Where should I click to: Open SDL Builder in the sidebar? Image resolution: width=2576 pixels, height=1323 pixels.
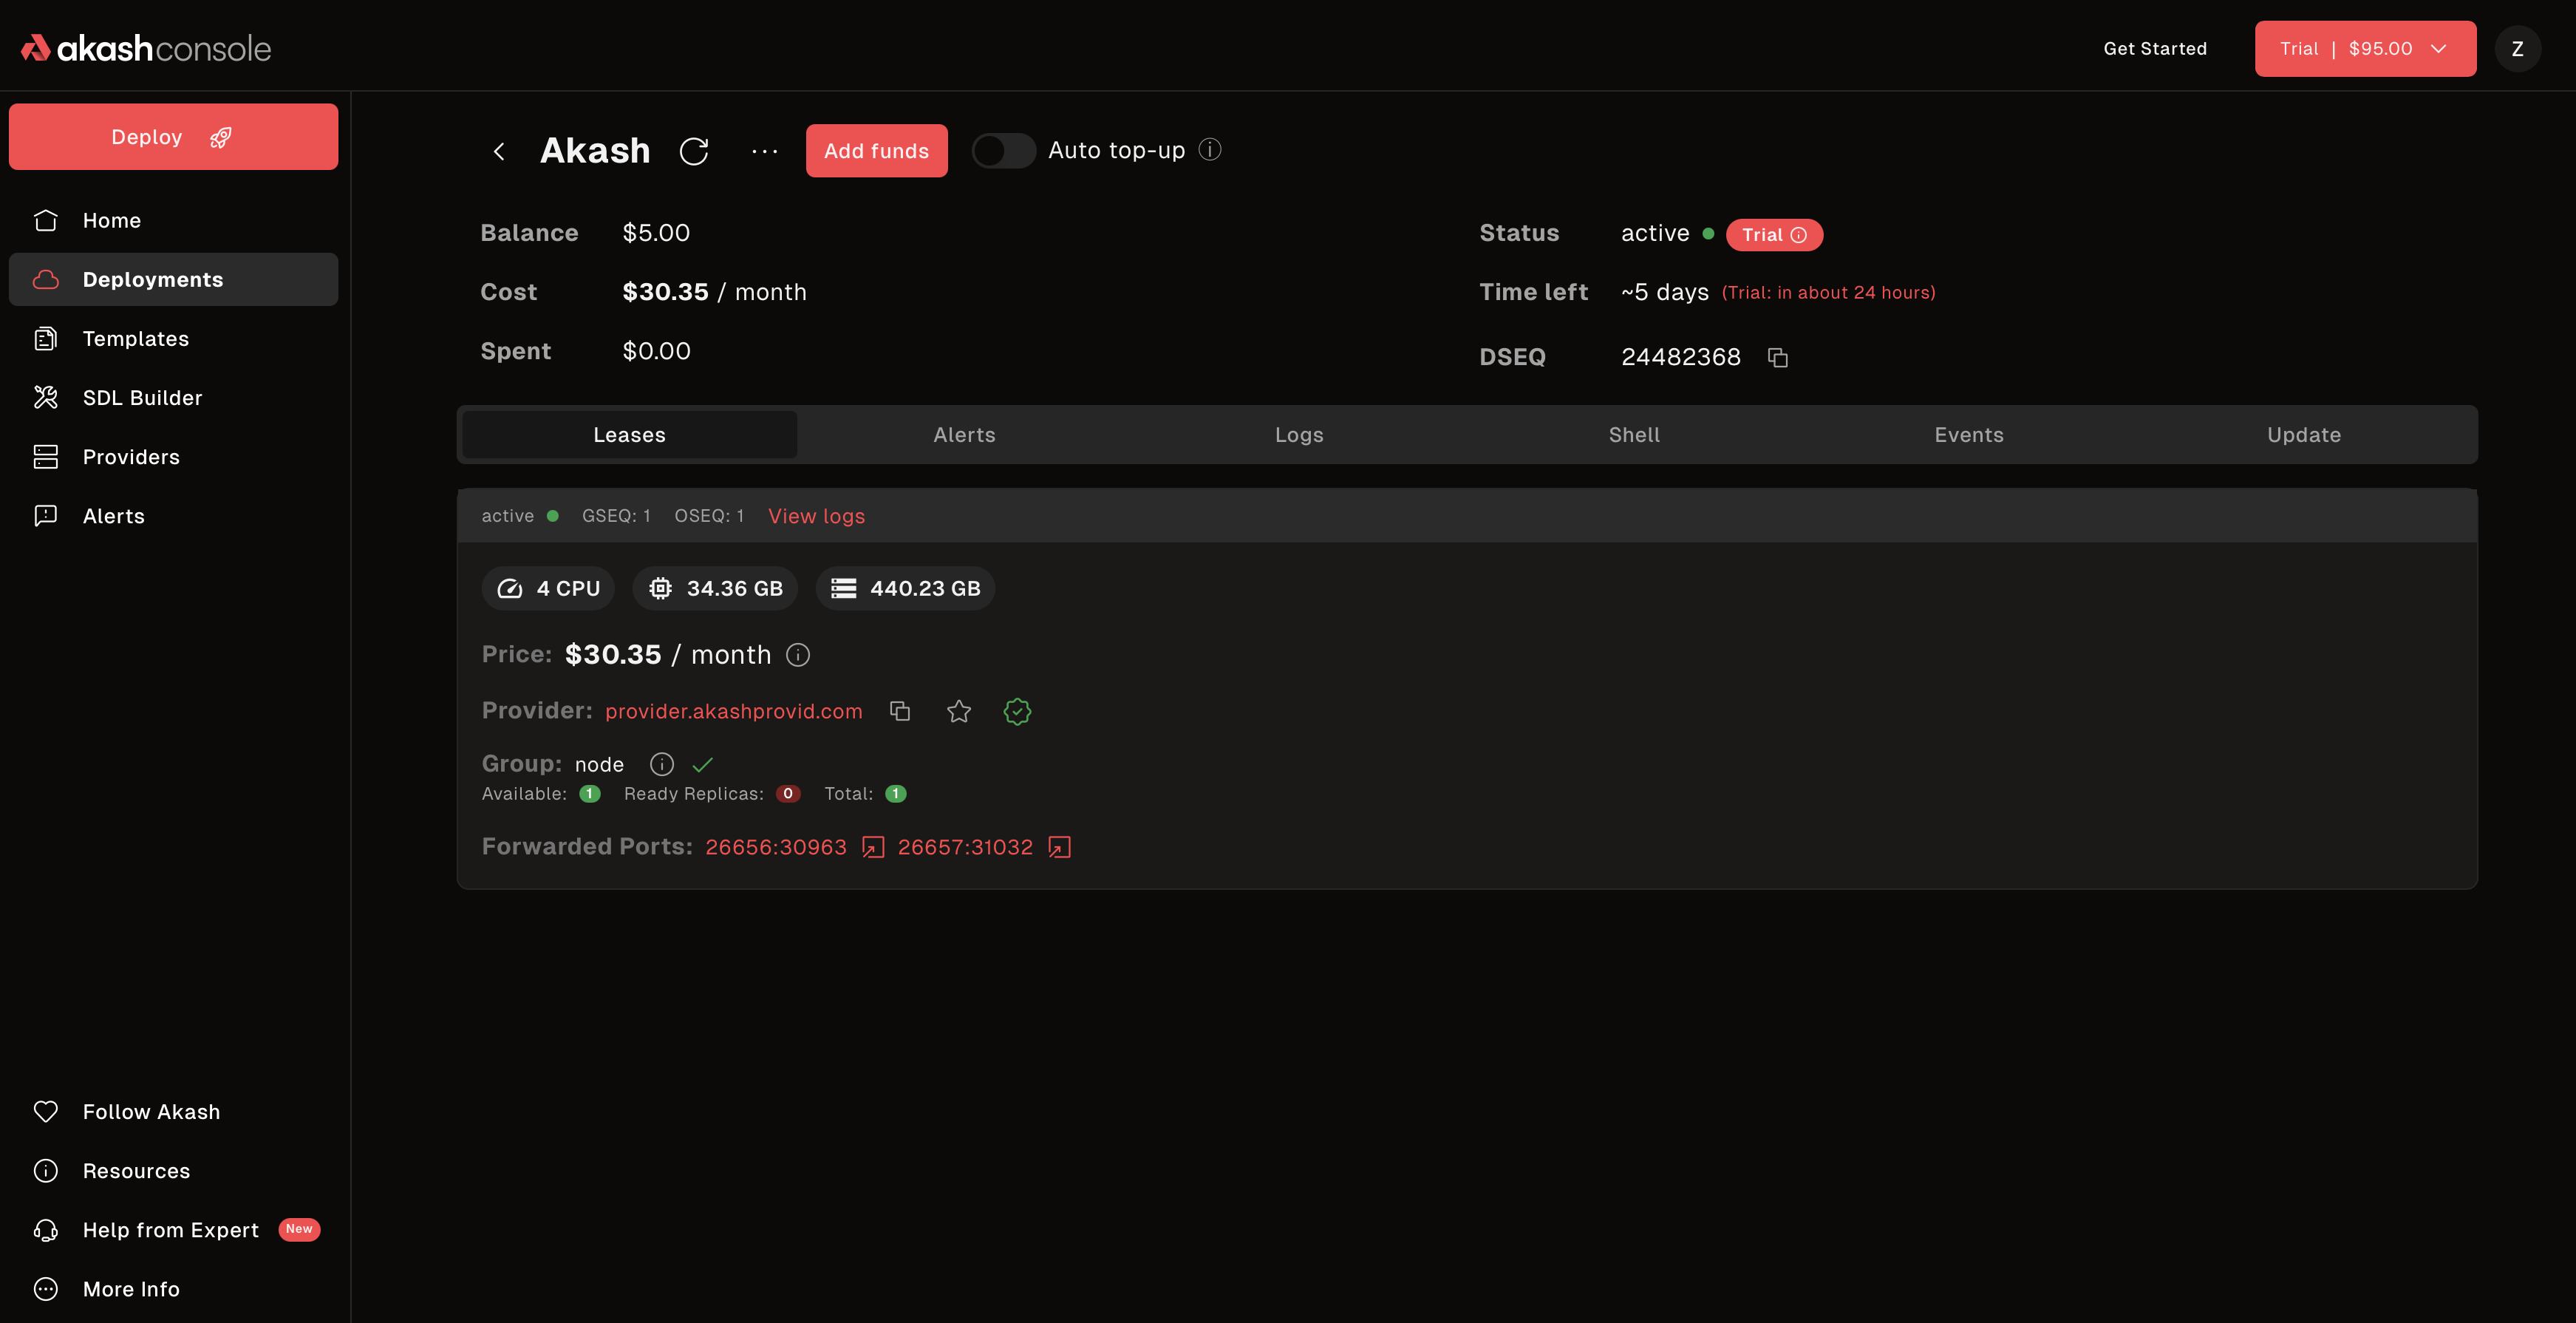(142, 398)
